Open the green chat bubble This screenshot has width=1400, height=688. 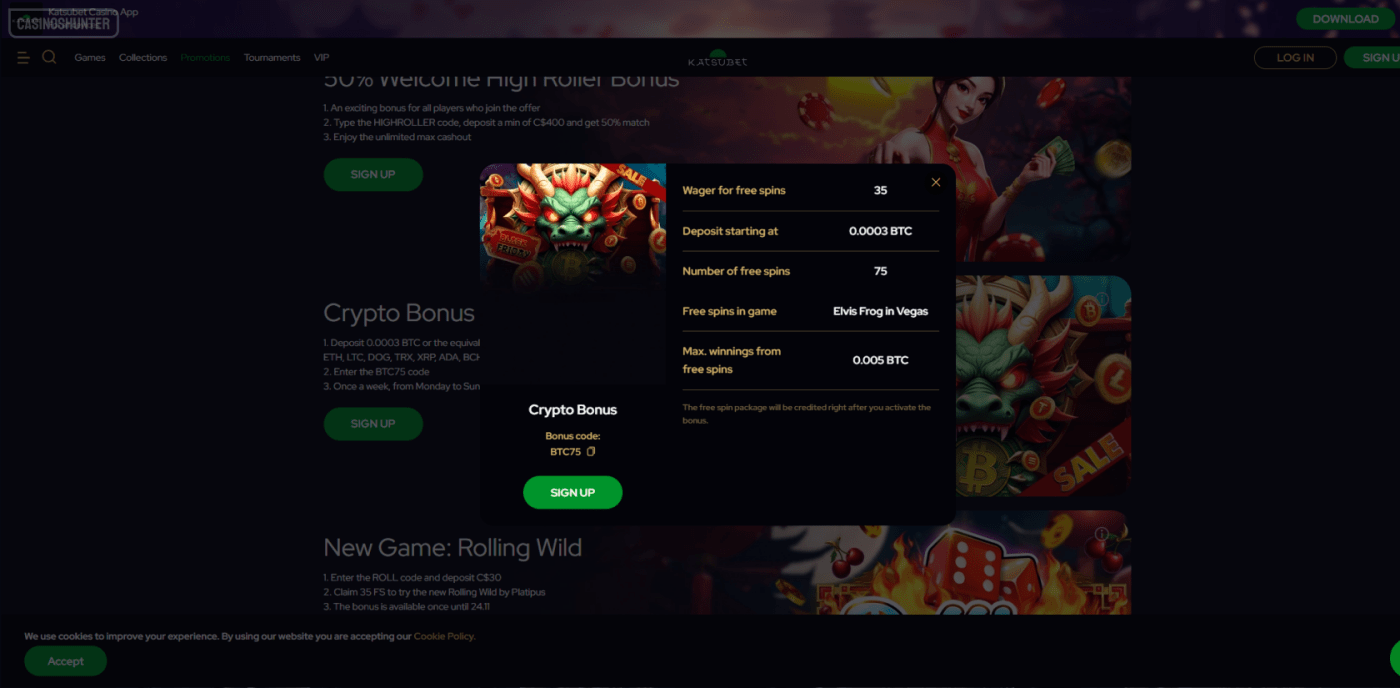pyautogui.click(x=1395, y=658)
